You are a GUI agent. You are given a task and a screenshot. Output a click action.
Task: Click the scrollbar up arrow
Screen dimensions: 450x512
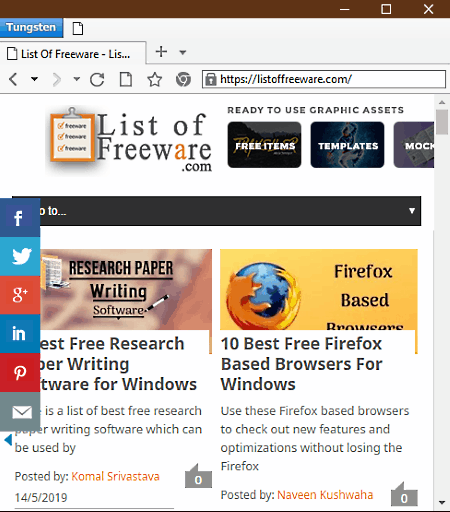(x=442, y=102)
